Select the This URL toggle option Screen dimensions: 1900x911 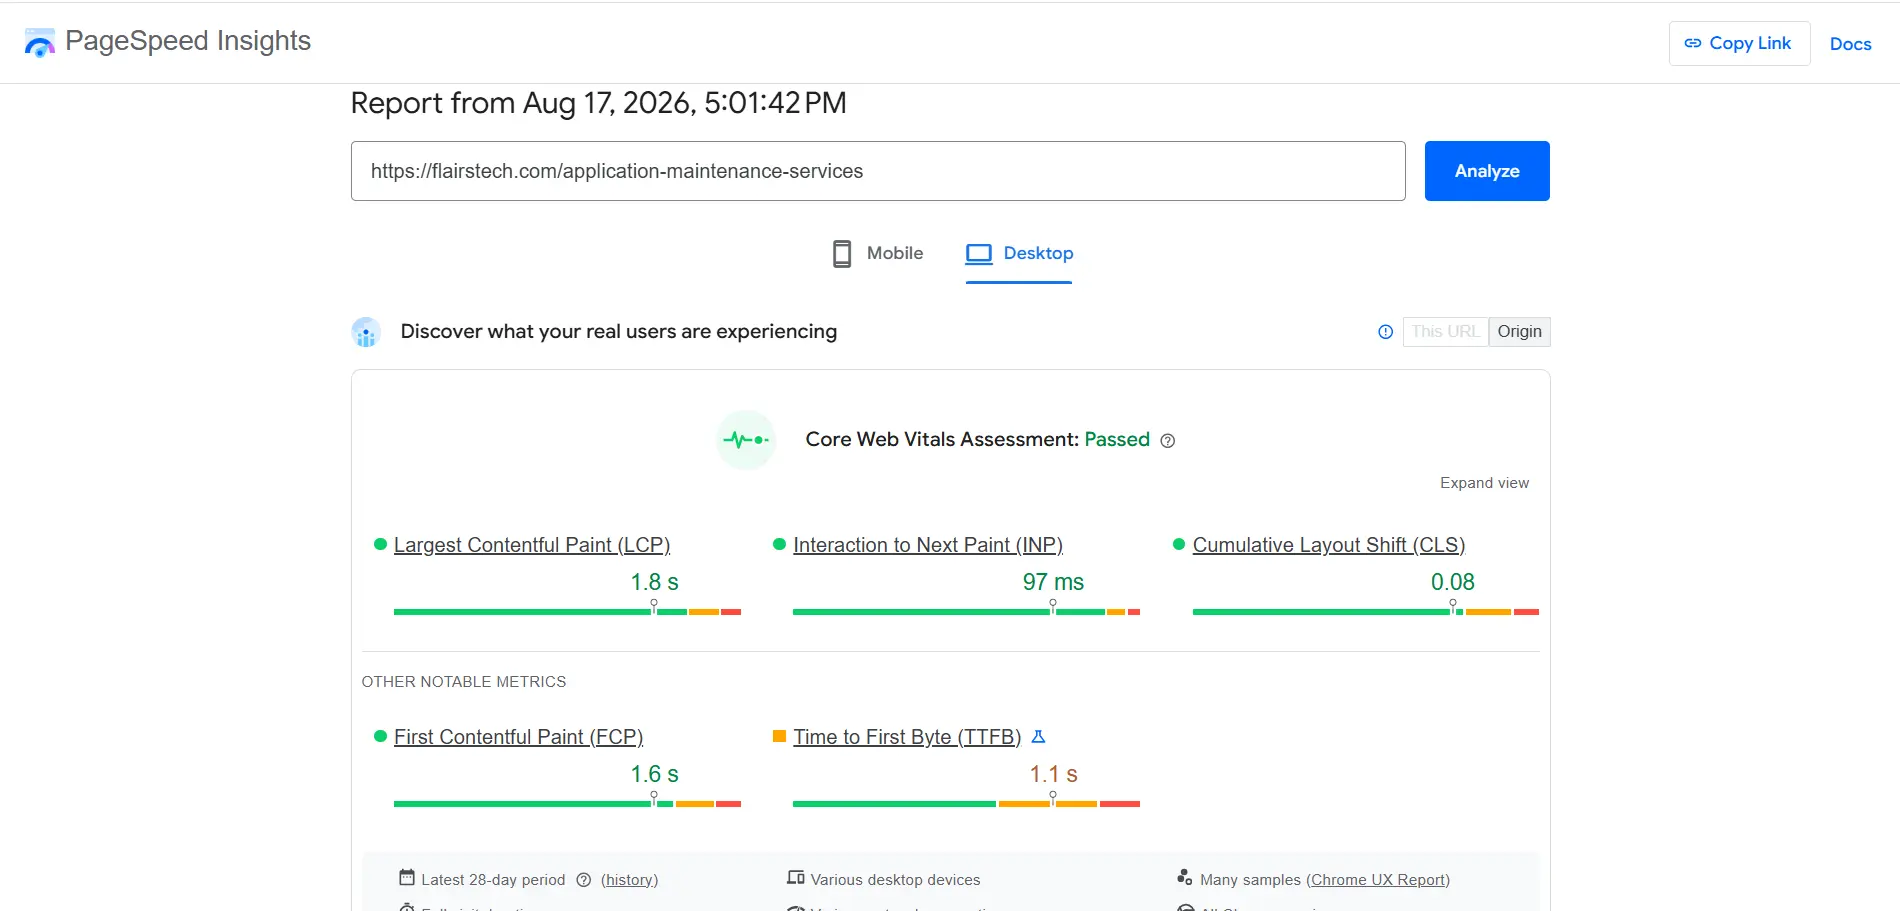(x=1445, y=332)
